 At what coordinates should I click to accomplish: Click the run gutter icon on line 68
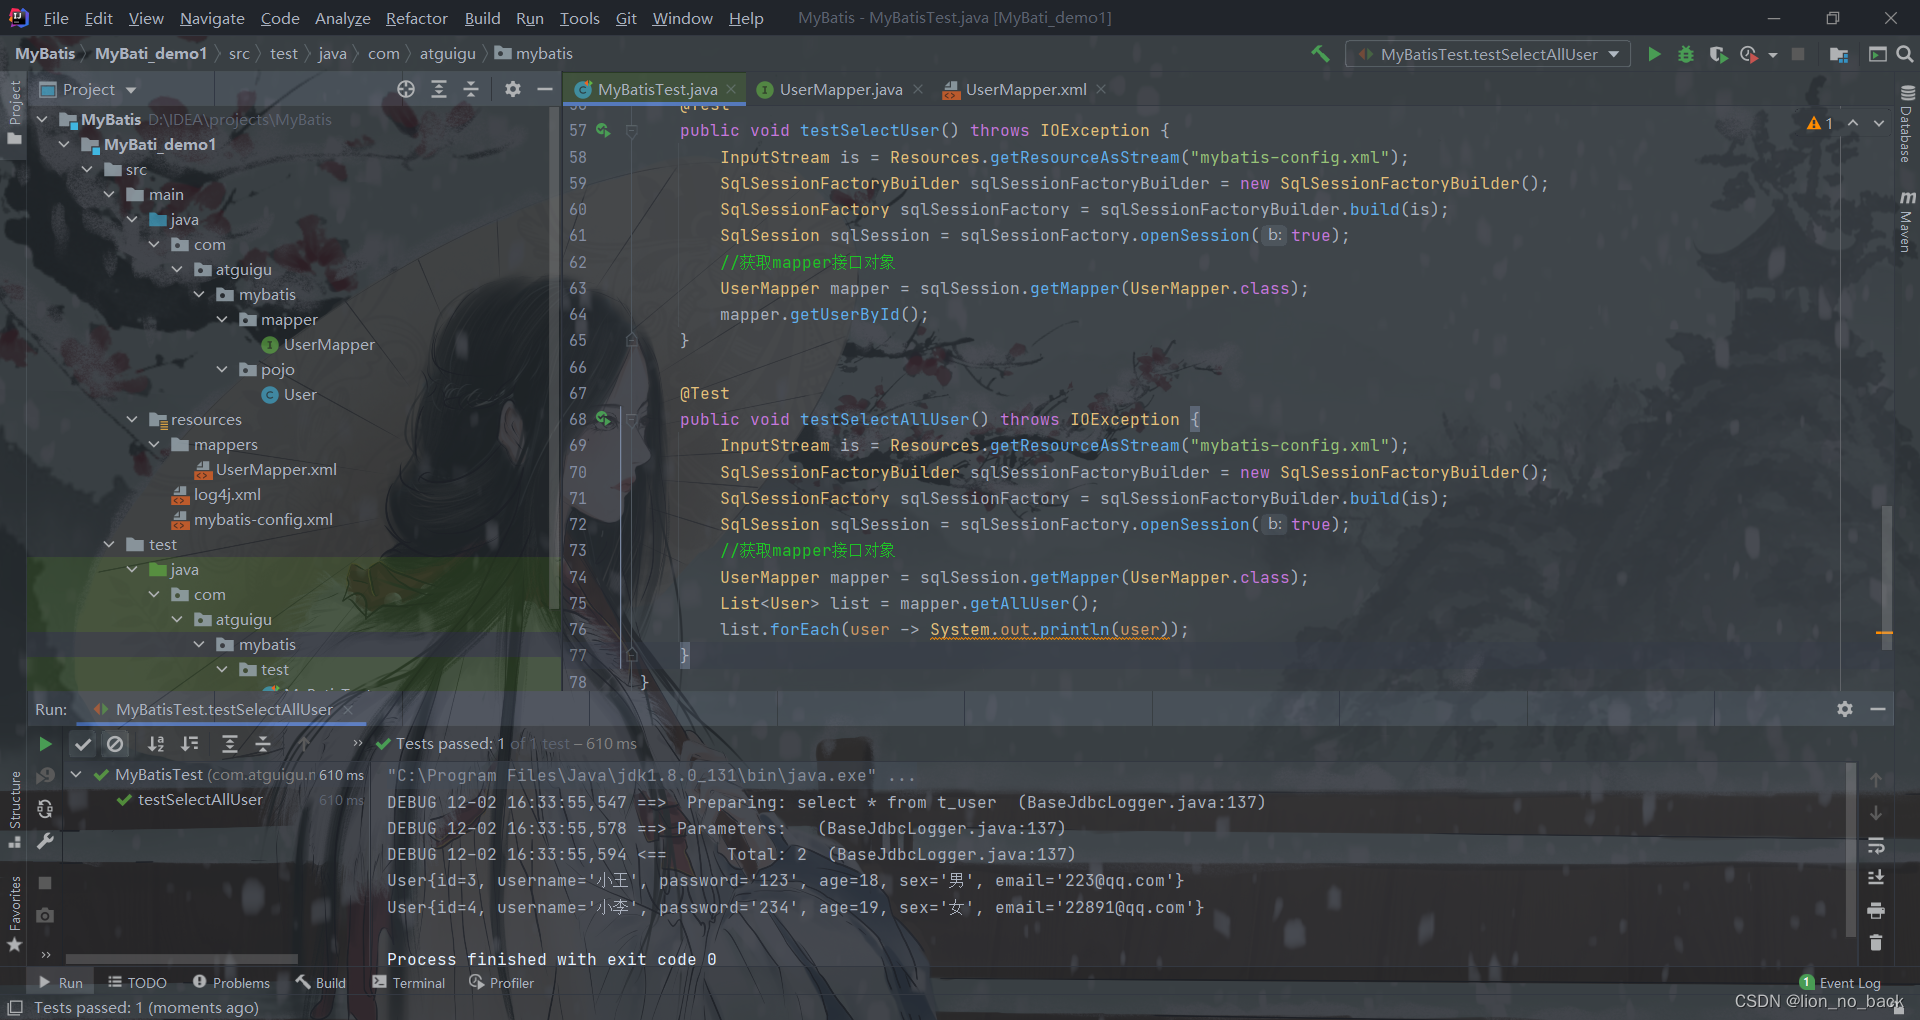pos(603,419)
